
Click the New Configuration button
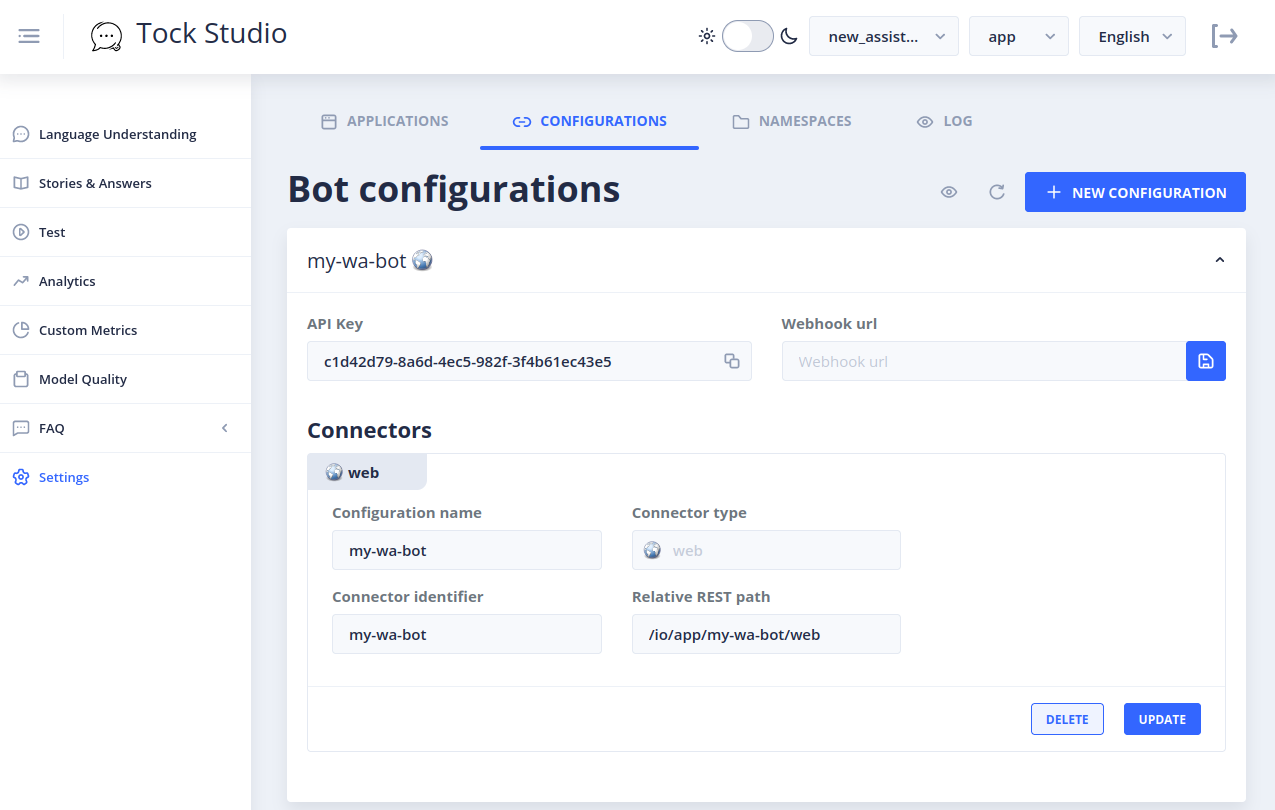tap(1135, 192)
